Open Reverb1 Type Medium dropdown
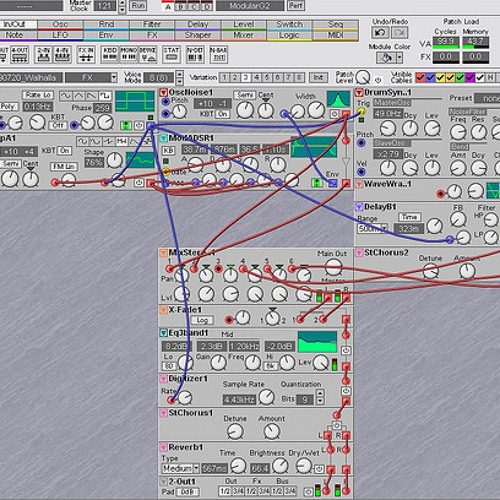This screenshot has width=500, height=500. (x=196, y=469)
